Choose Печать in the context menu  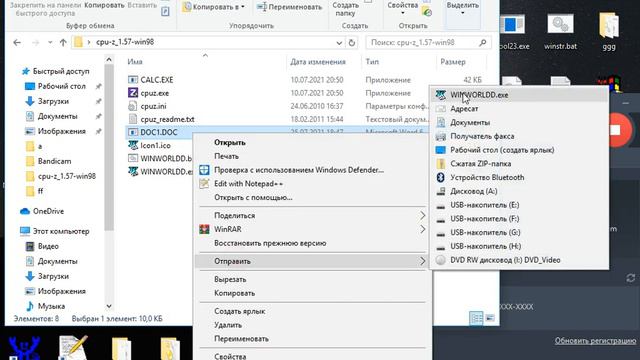click(226, 156)
